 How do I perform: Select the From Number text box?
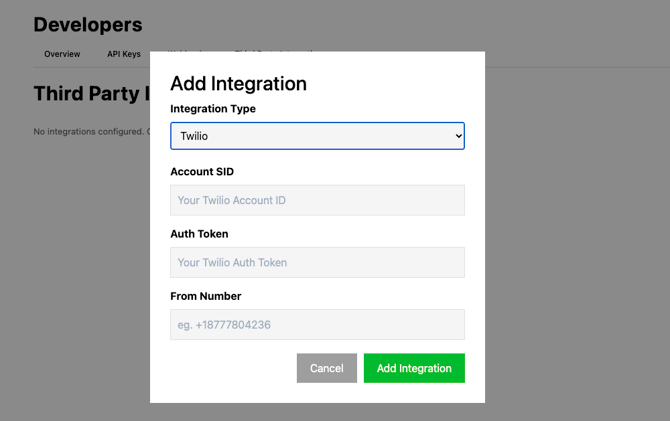coord(317,324)
